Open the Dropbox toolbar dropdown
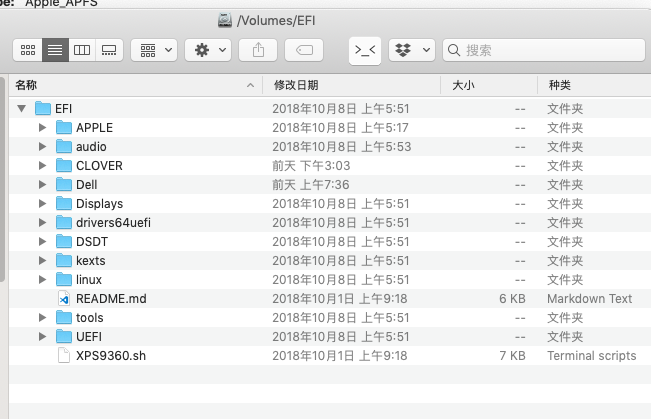651x419 pixels. pos(412,50)
